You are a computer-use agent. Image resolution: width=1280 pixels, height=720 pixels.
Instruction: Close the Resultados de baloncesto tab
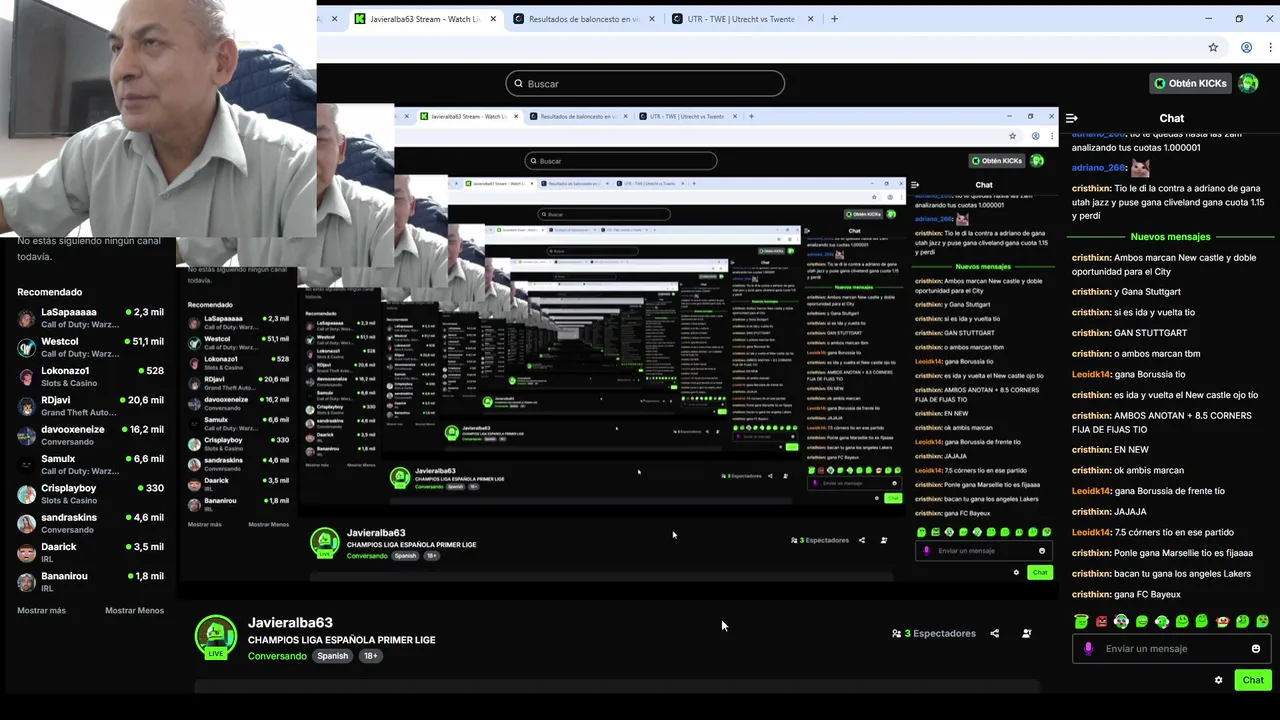653,18
